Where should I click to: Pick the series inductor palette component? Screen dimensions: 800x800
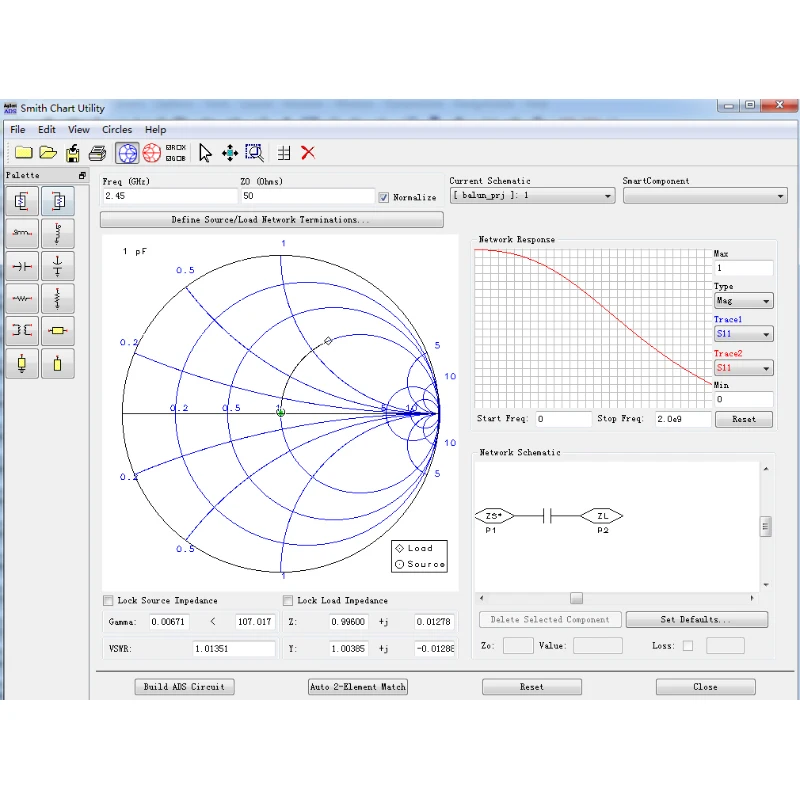click(22, 232)
